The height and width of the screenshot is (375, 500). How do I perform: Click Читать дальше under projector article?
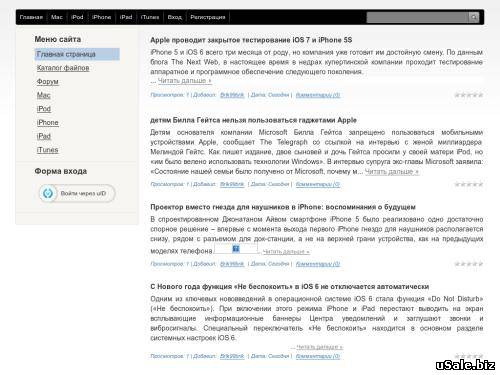(286, 252)
